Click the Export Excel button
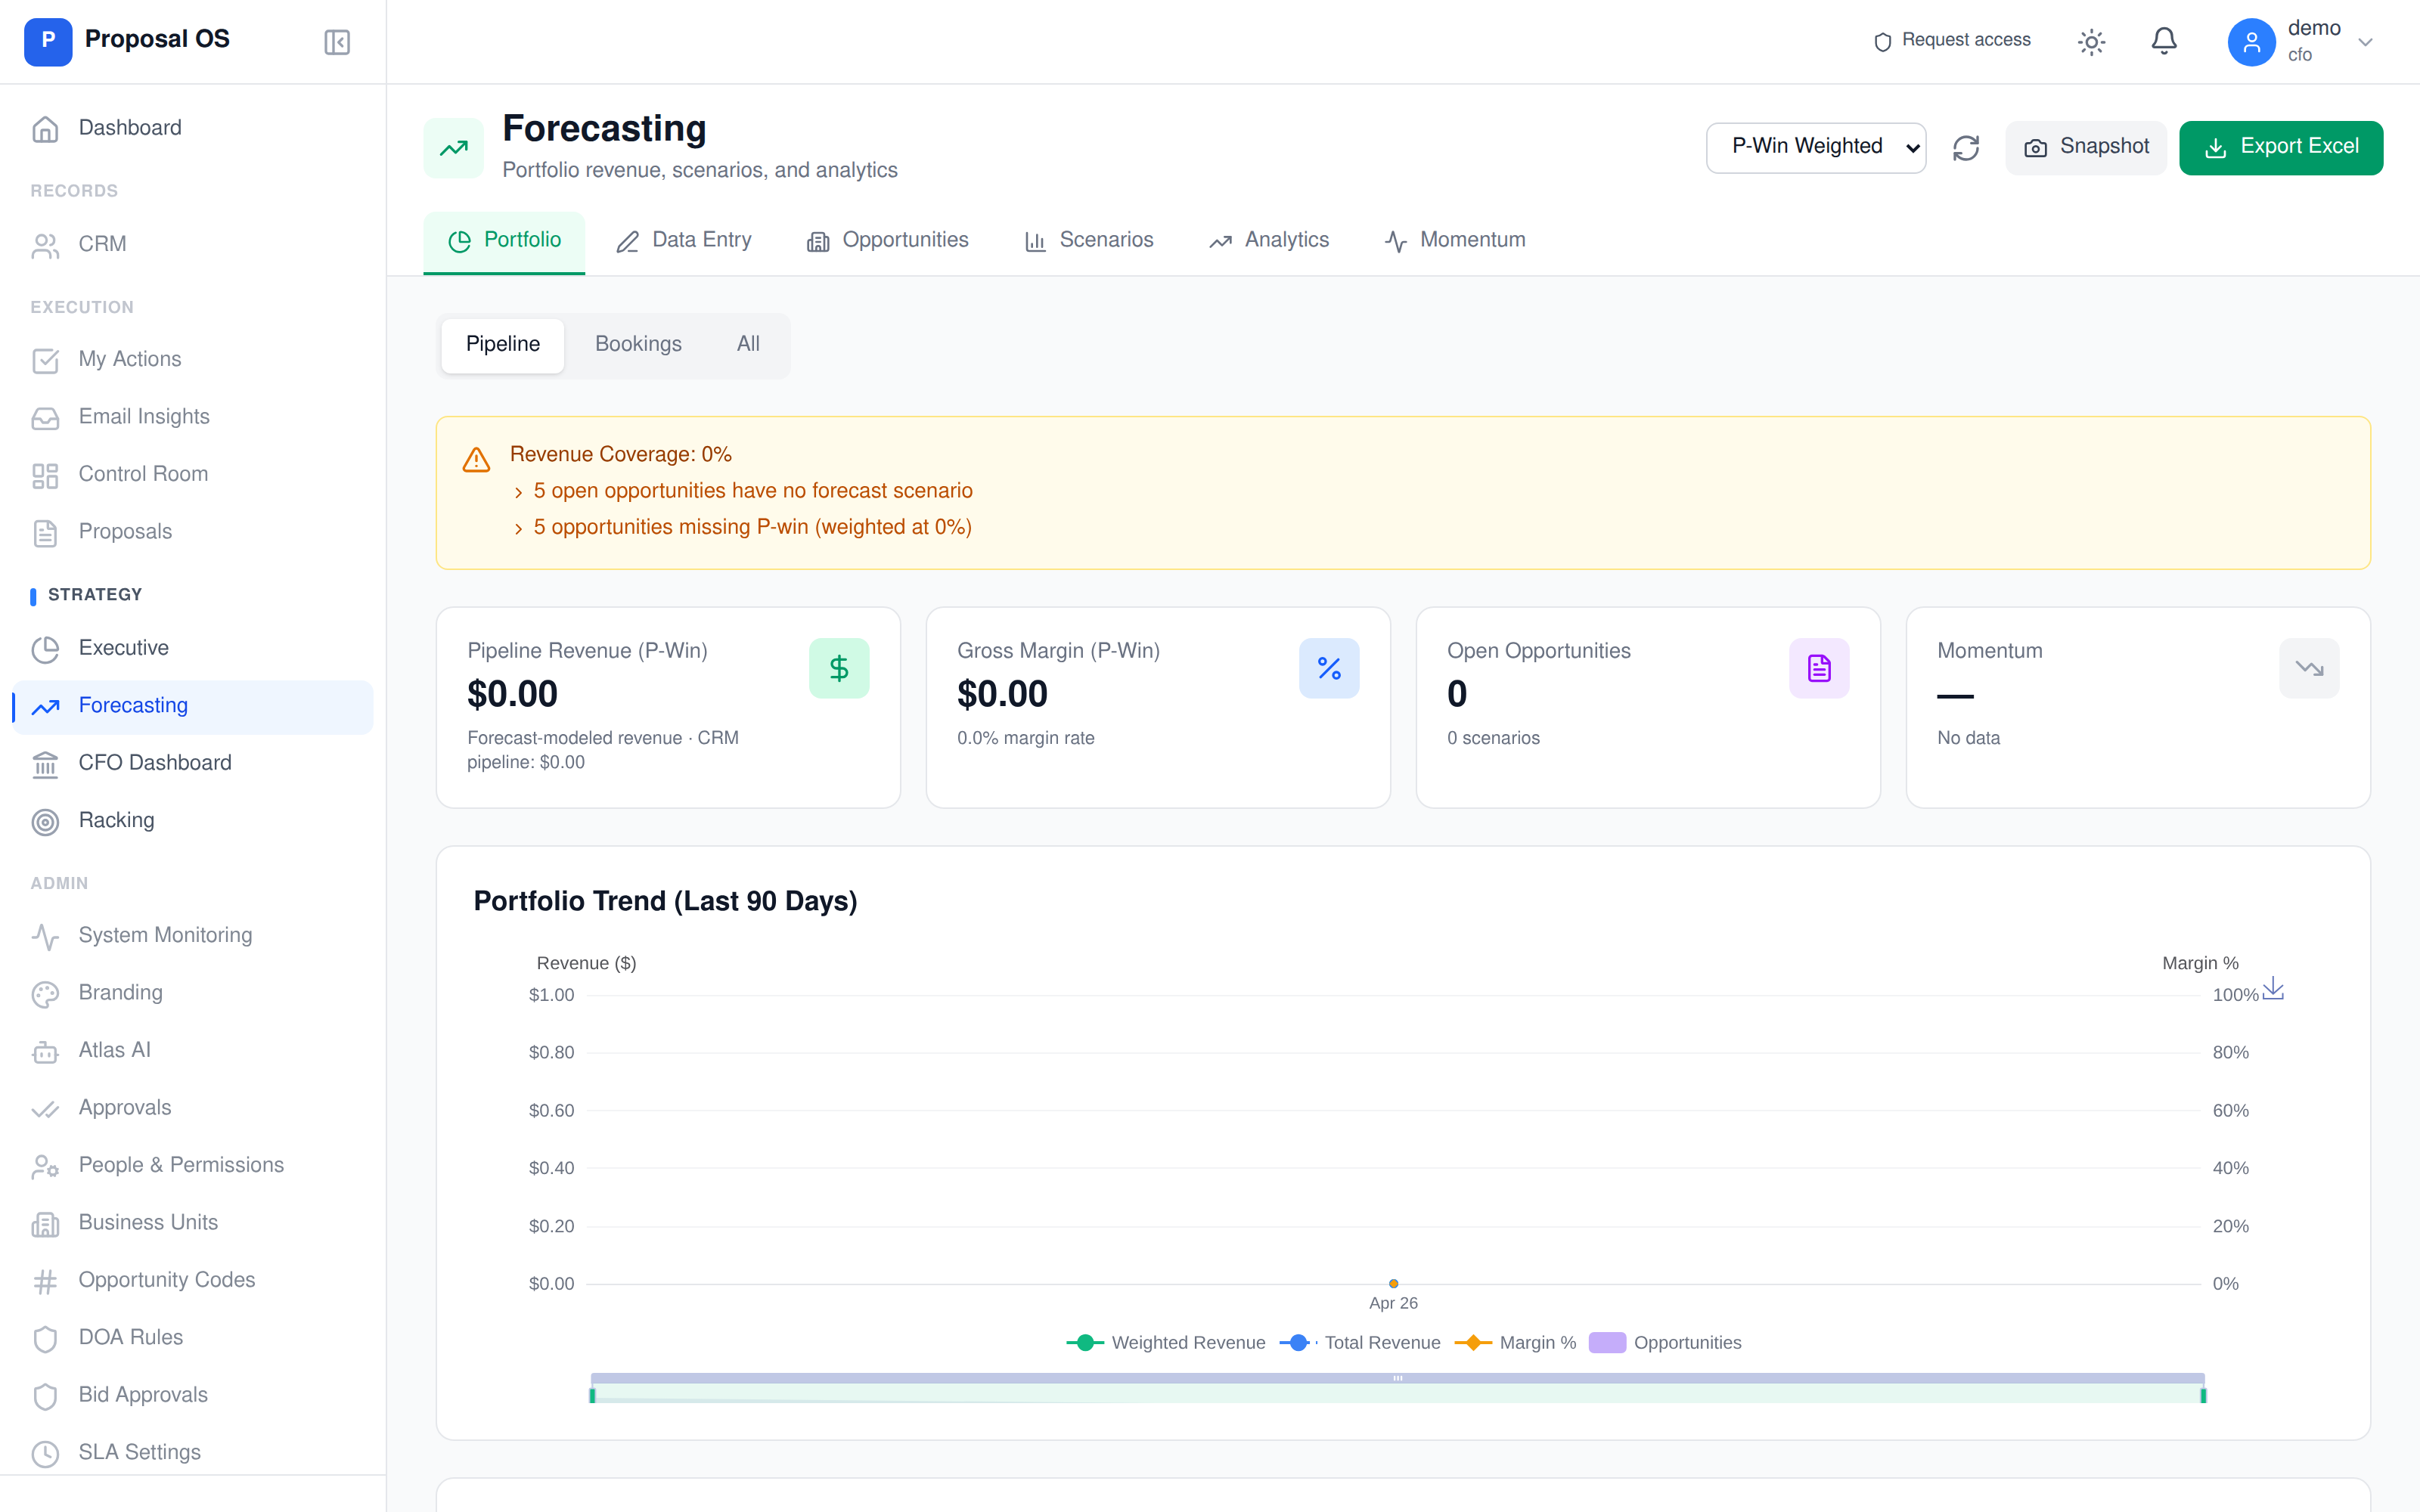Image resolution: width=2420 pixels, height=1512 pixels. (2281, 147)
